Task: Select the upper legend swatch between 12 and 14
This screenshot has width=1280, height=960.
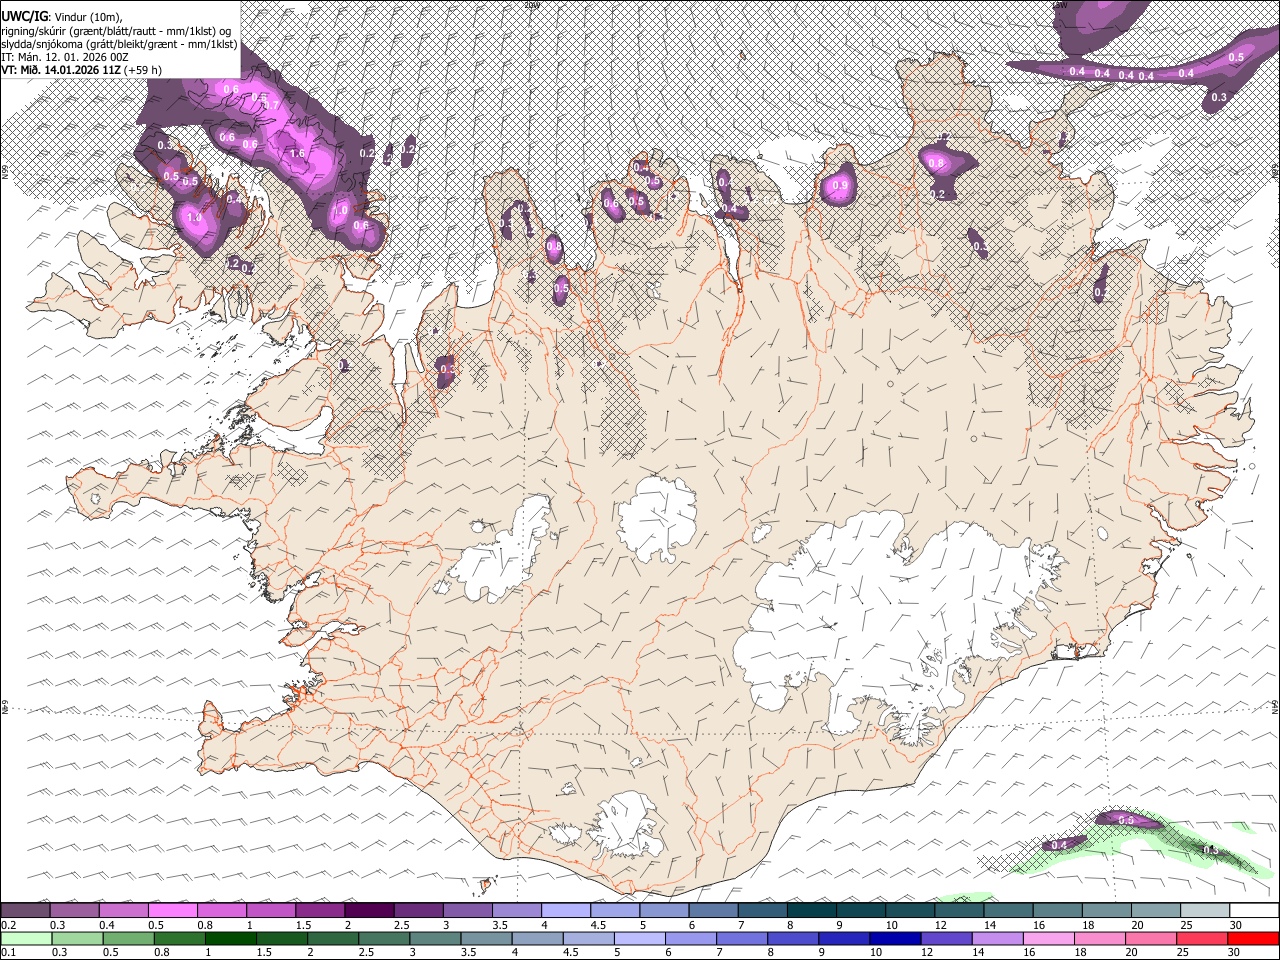Action: [958, 911]
